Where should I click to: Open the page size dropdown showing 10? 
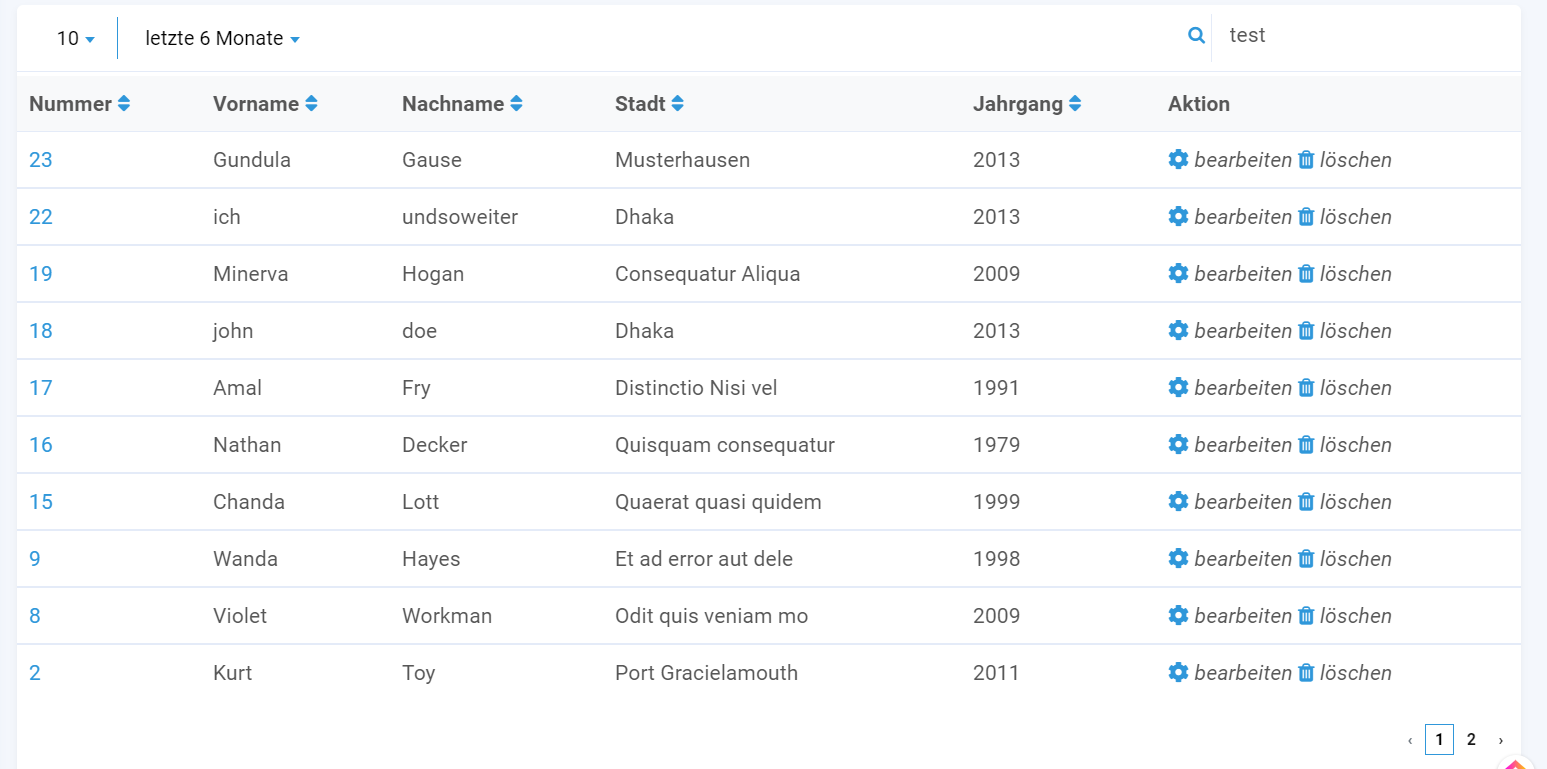[74, 37]
